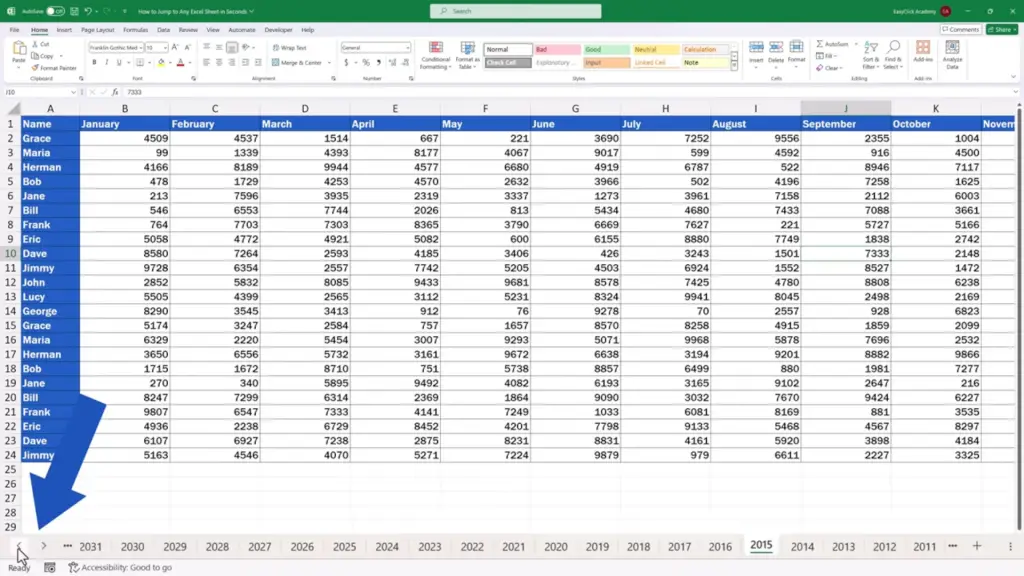Screen dimensions: 1024x576
Task: Toggle Center horizontal alignment
Action: [x=219, y=63]
